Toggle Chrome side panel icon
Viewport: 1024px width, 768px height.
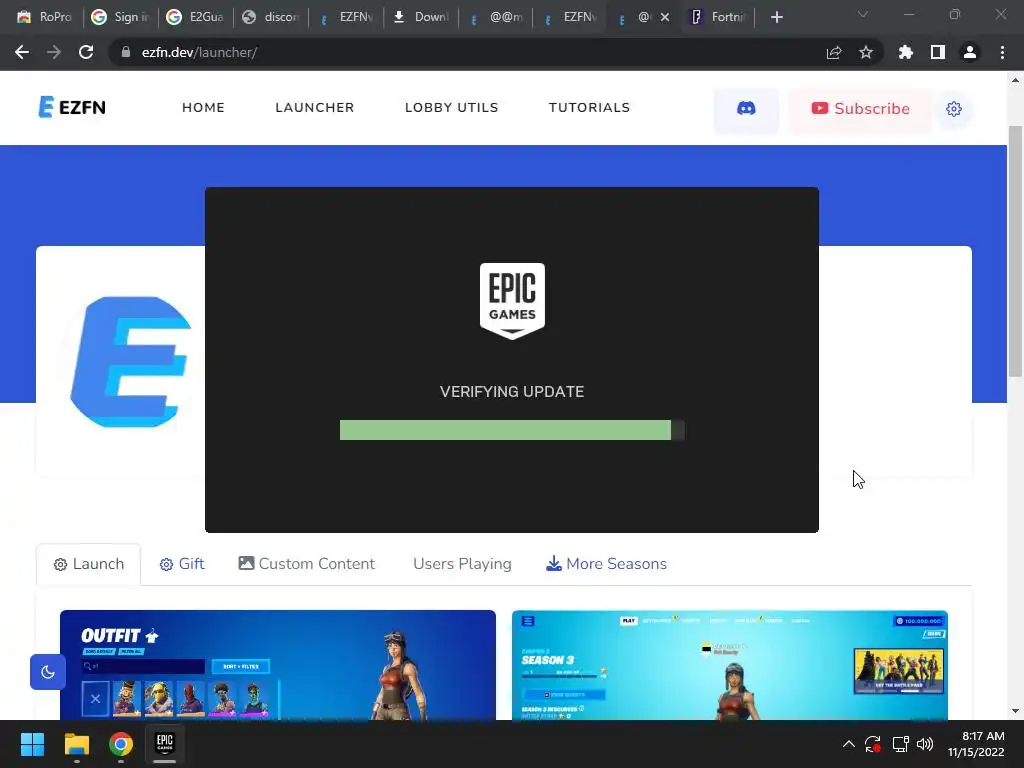tap(938, 52)
